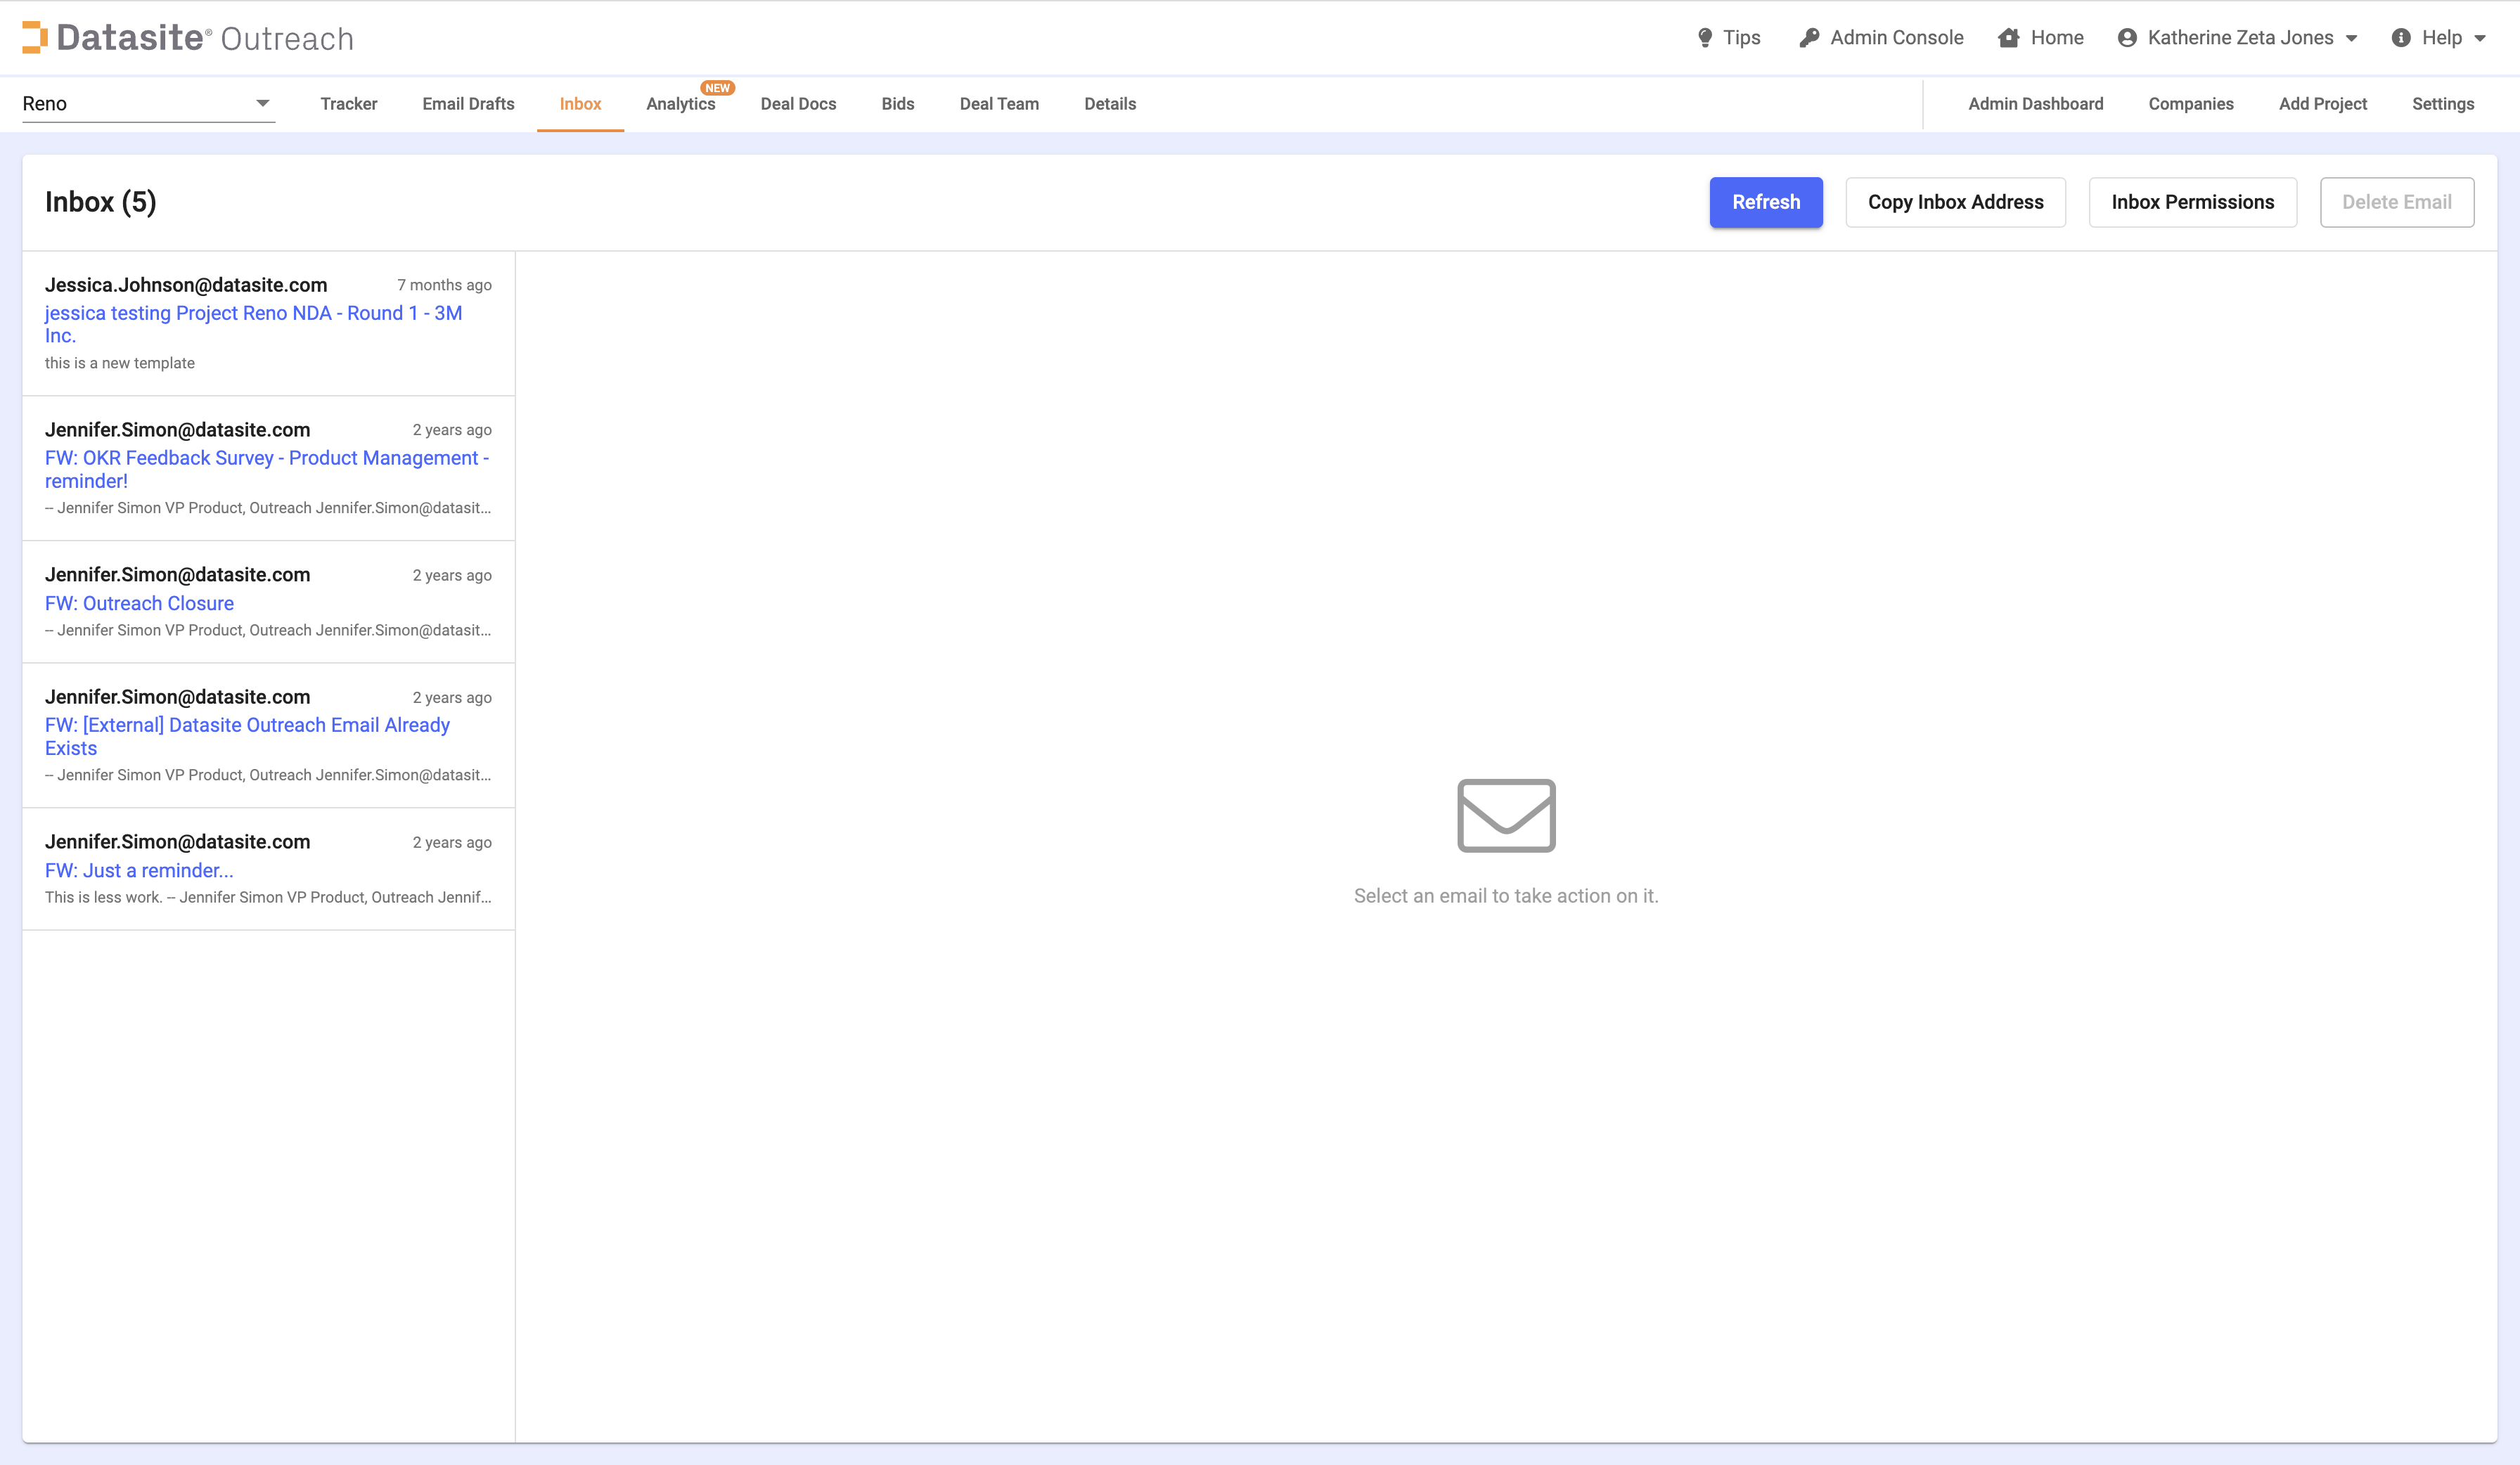
Task: Click Copy Inbox Address button
Action: pyautogui.click(x=1955, y=202)
